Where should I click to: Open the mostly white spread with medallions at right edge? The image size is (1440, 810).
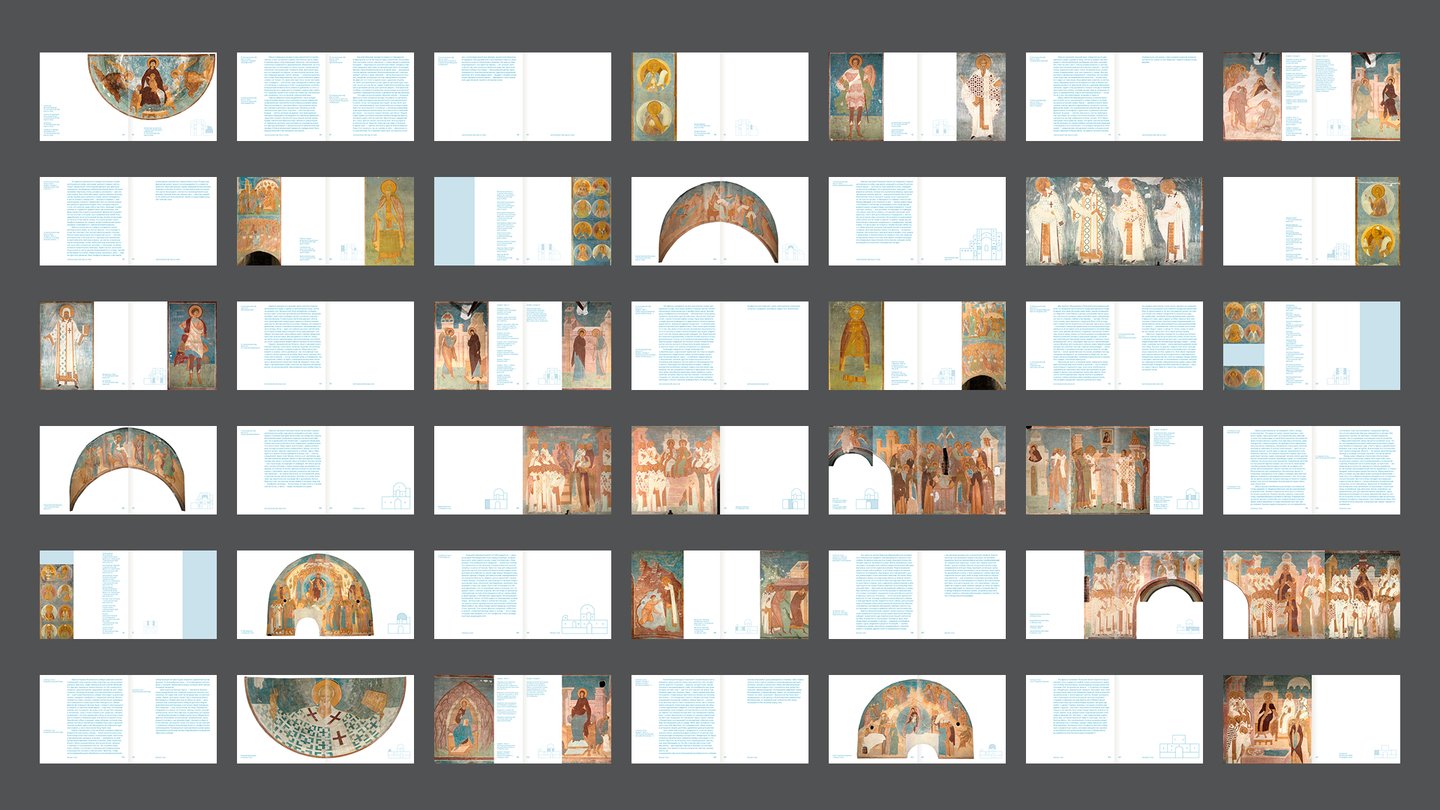1312,221
